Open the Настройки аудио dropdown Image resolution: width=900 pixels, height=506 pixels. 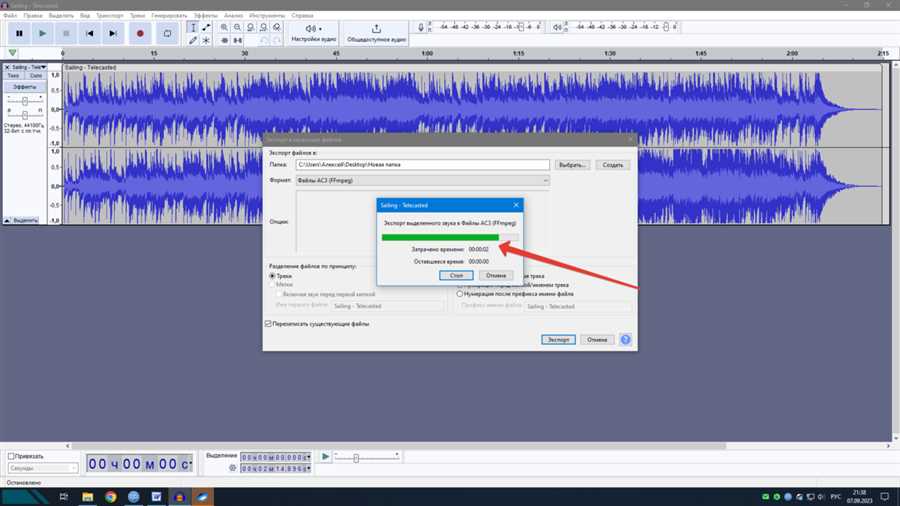coord(313,33)
